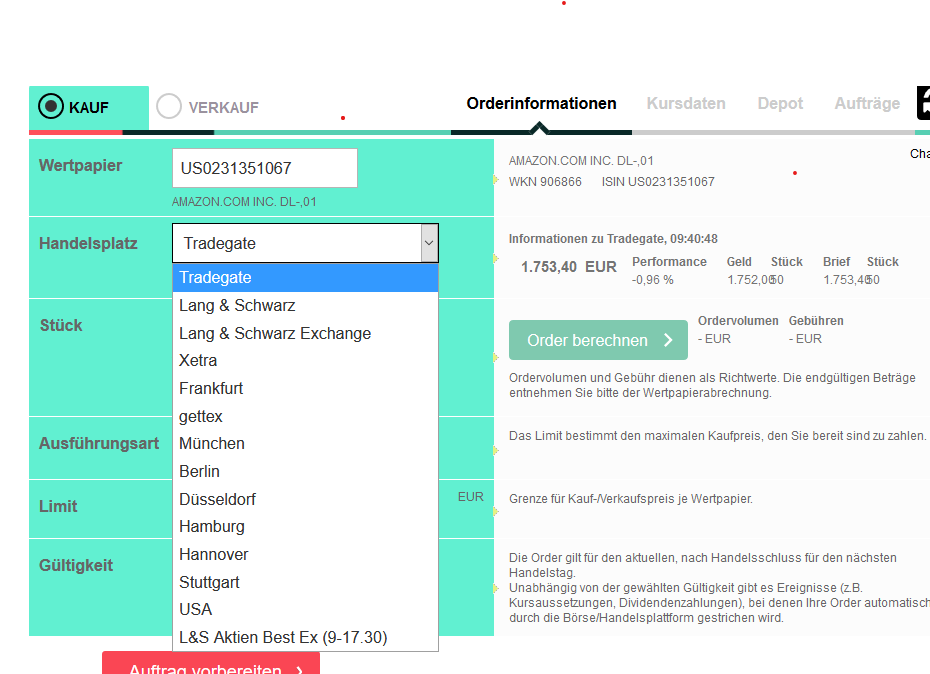Click the ISIN US0231351067 info text
The height and width of the screenshot is (674, 930).
(658, 182)
